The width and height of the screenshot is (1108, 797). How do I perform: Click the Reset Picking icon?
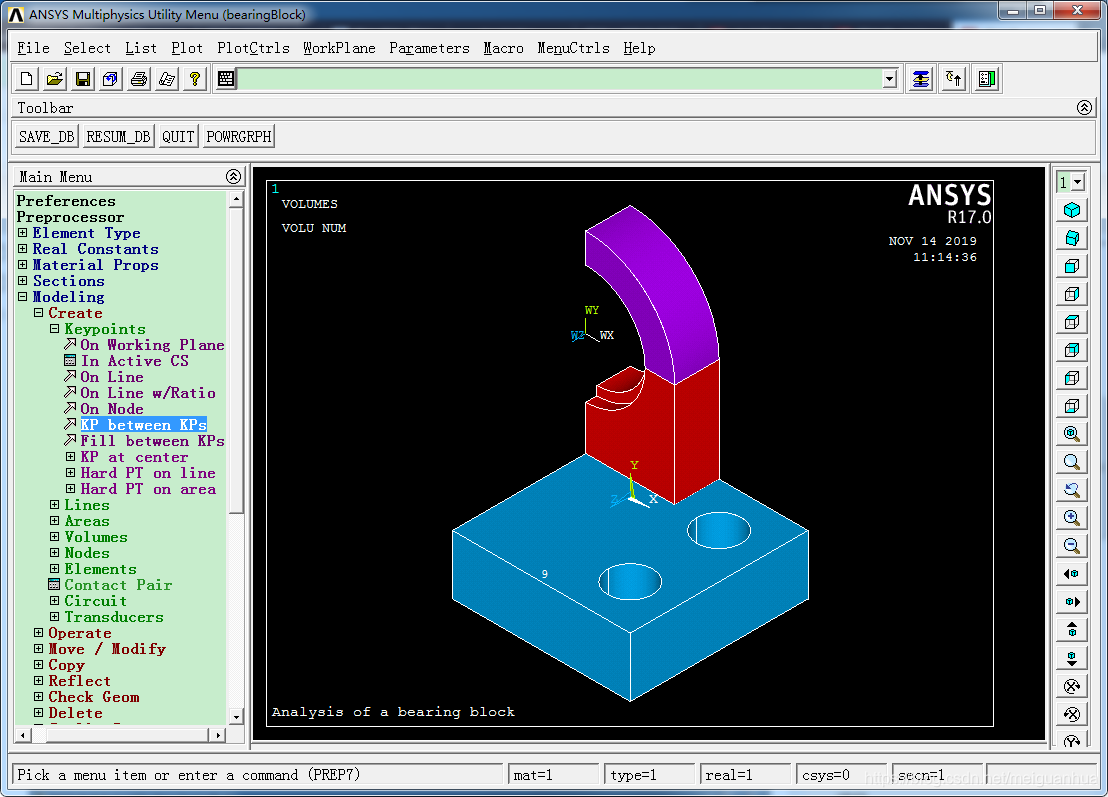[x=954, y=79]
